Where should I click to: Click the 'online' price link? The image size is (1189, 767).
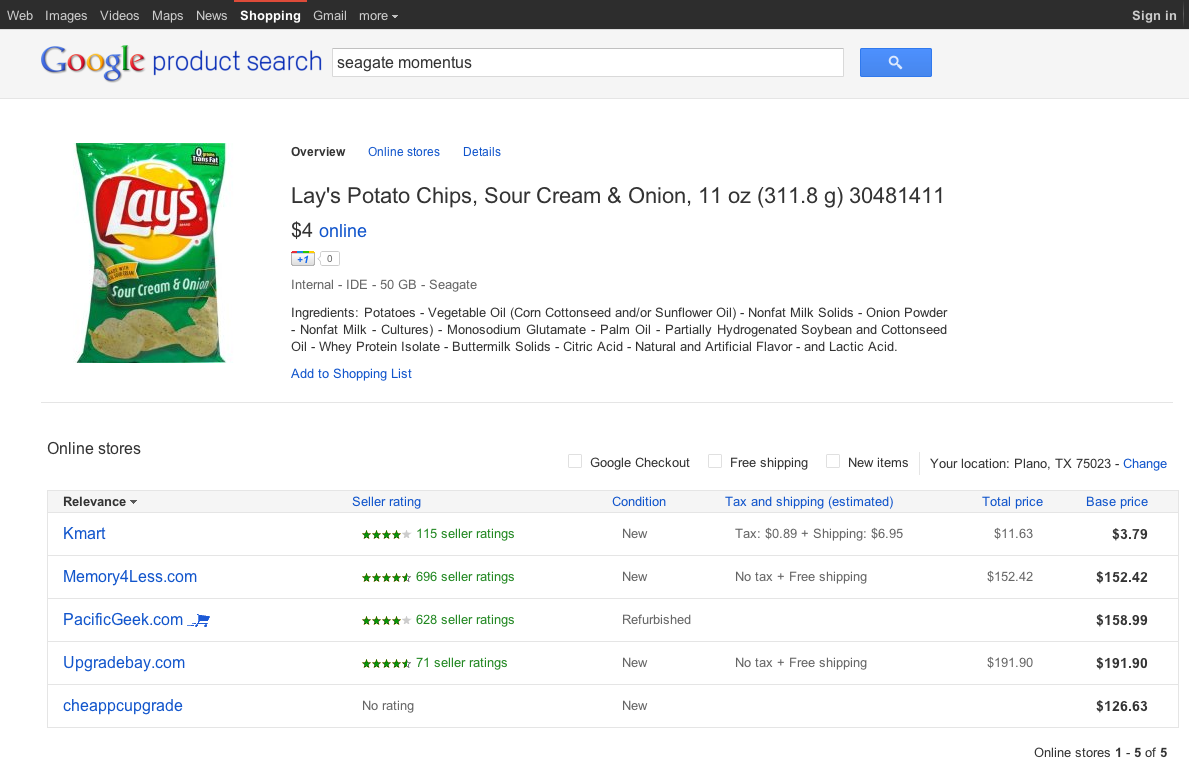click(x=343, y=231)
